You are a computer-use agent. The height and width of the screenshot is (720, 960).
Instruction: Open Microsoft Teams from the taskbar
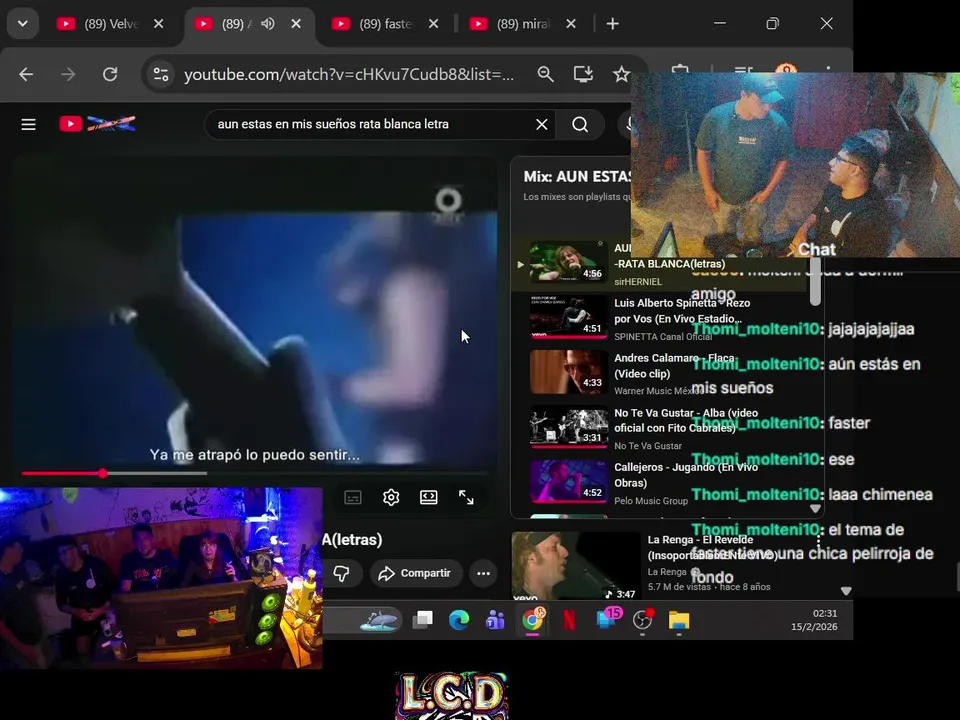click(495, 621)
